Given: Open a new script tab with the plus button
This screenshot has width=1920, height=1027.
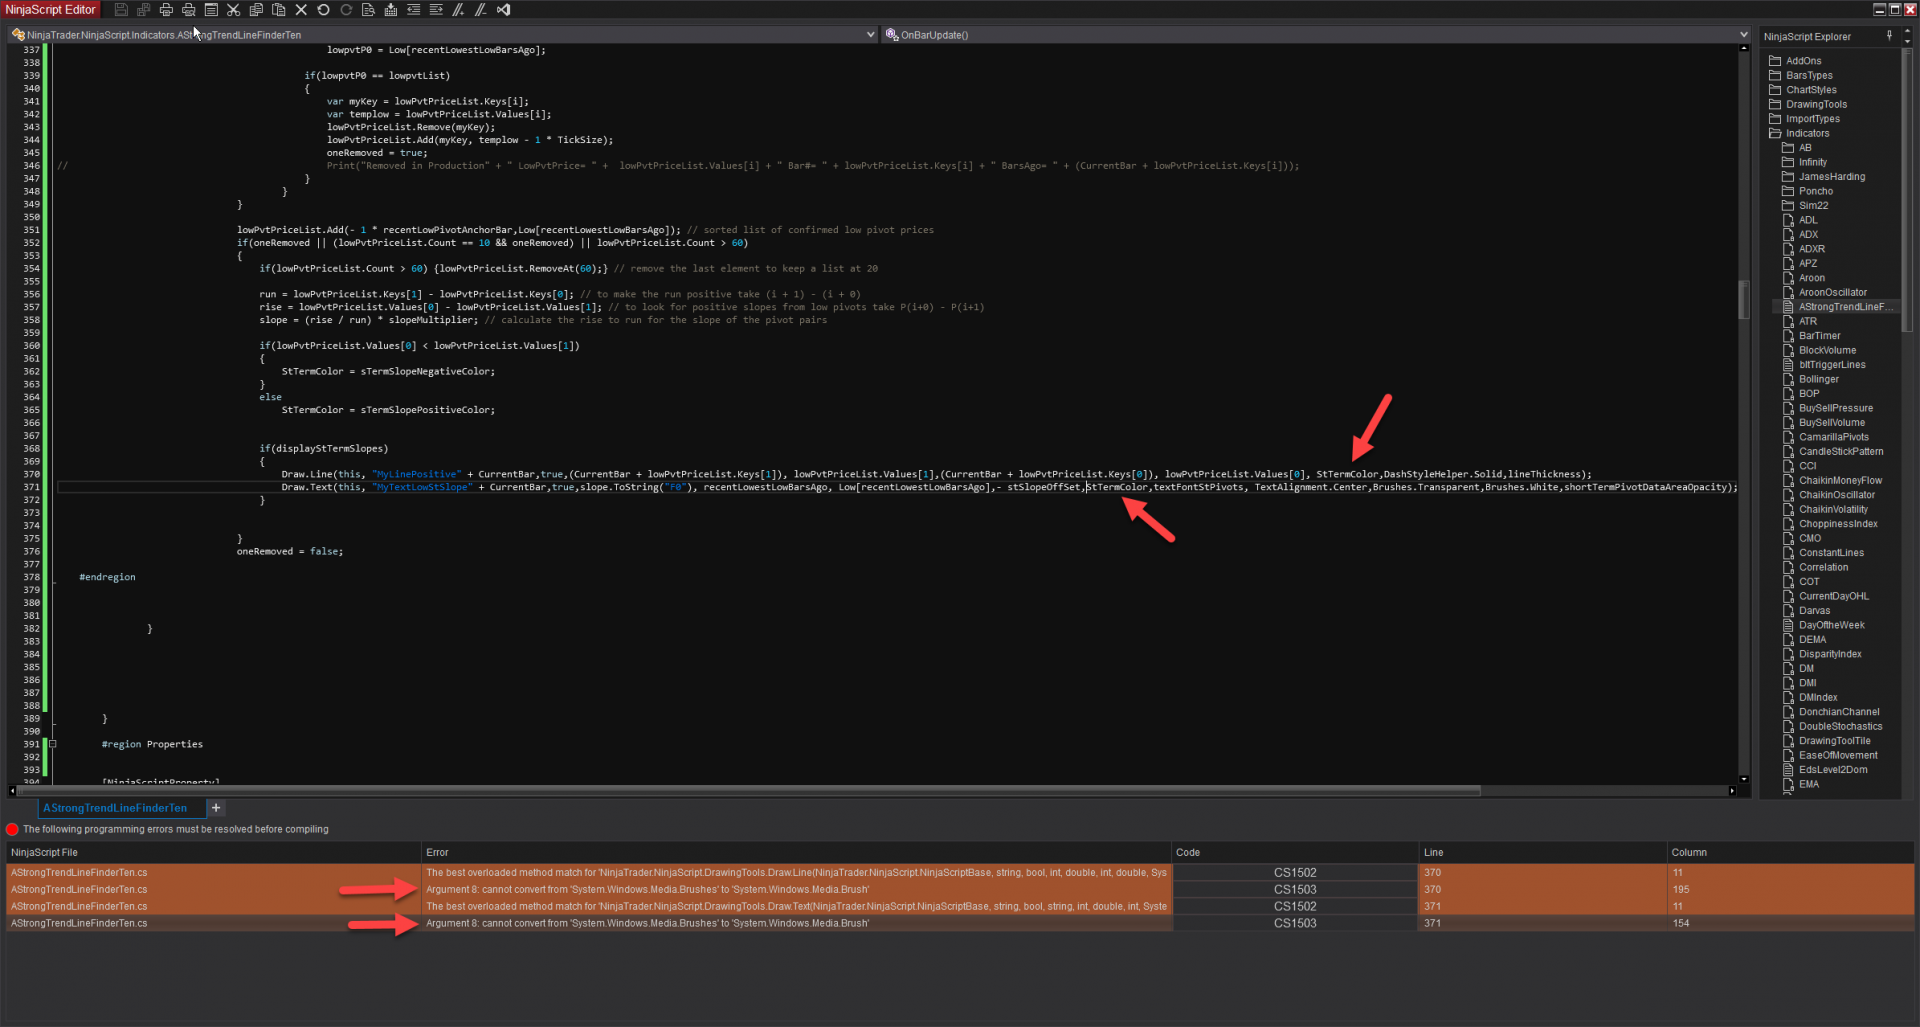Looking at the screenshot, I should point(216,807).
